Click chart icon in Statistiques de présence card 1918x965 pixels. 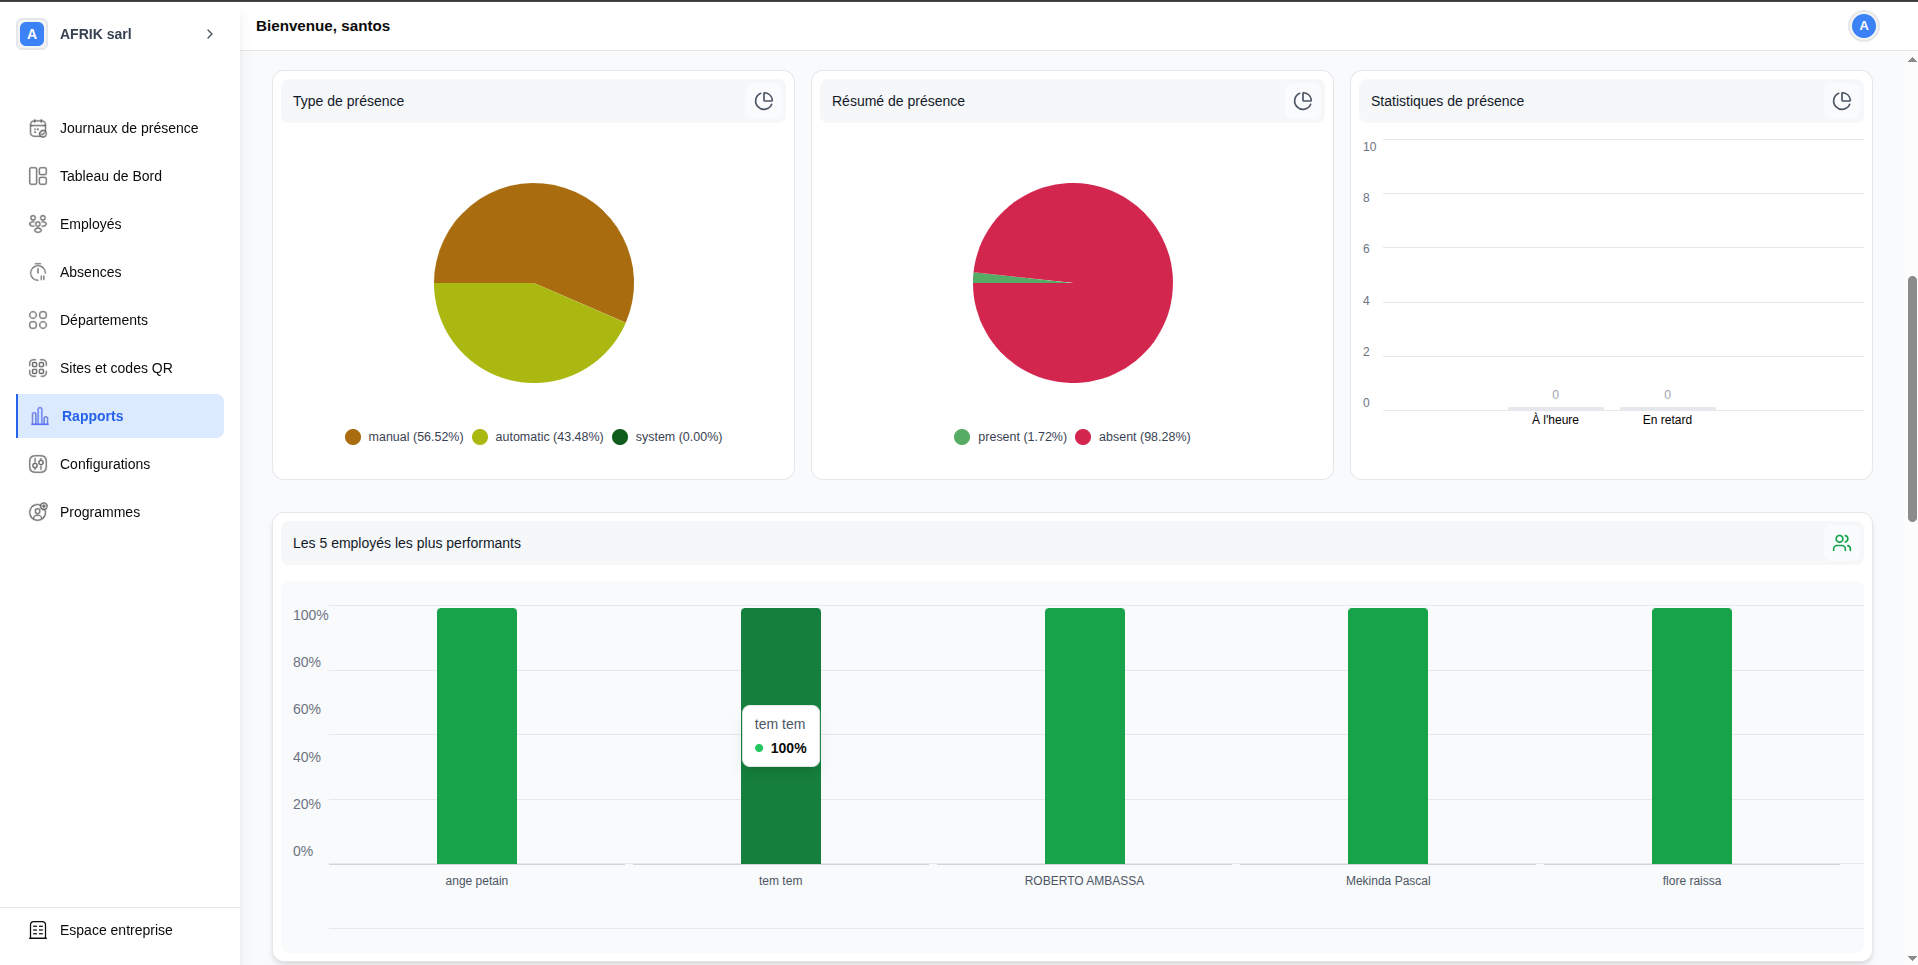(1841, 101)
